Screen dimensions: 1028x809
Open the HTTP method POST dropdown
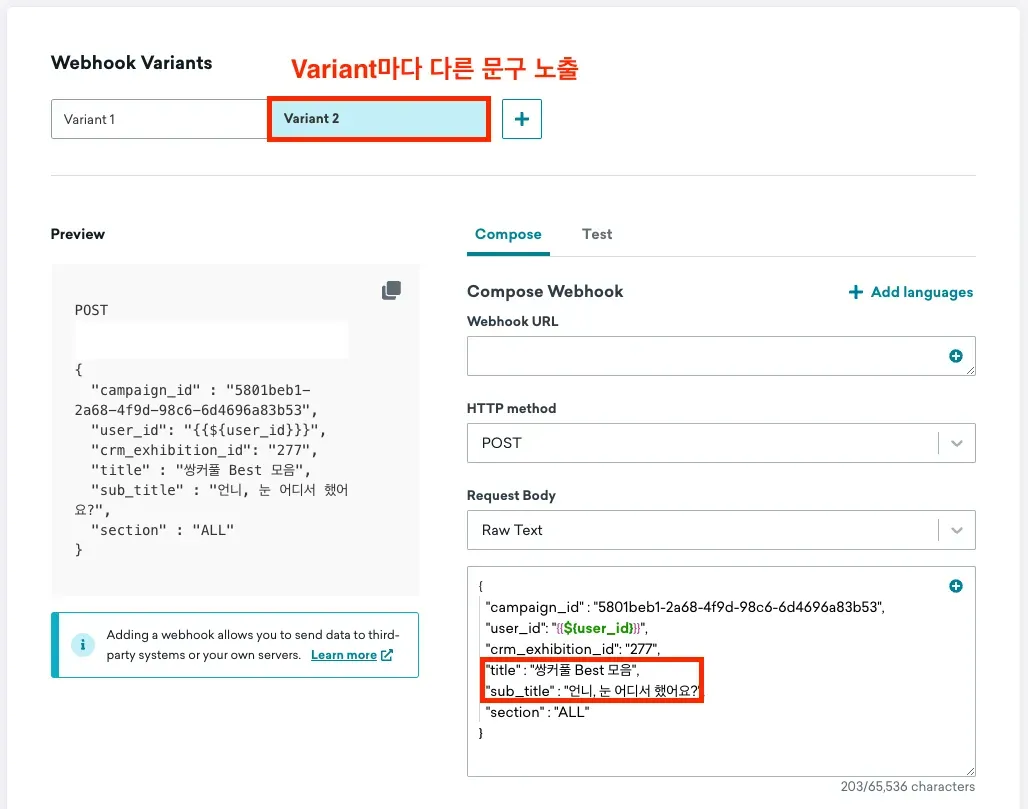(721, 443)
